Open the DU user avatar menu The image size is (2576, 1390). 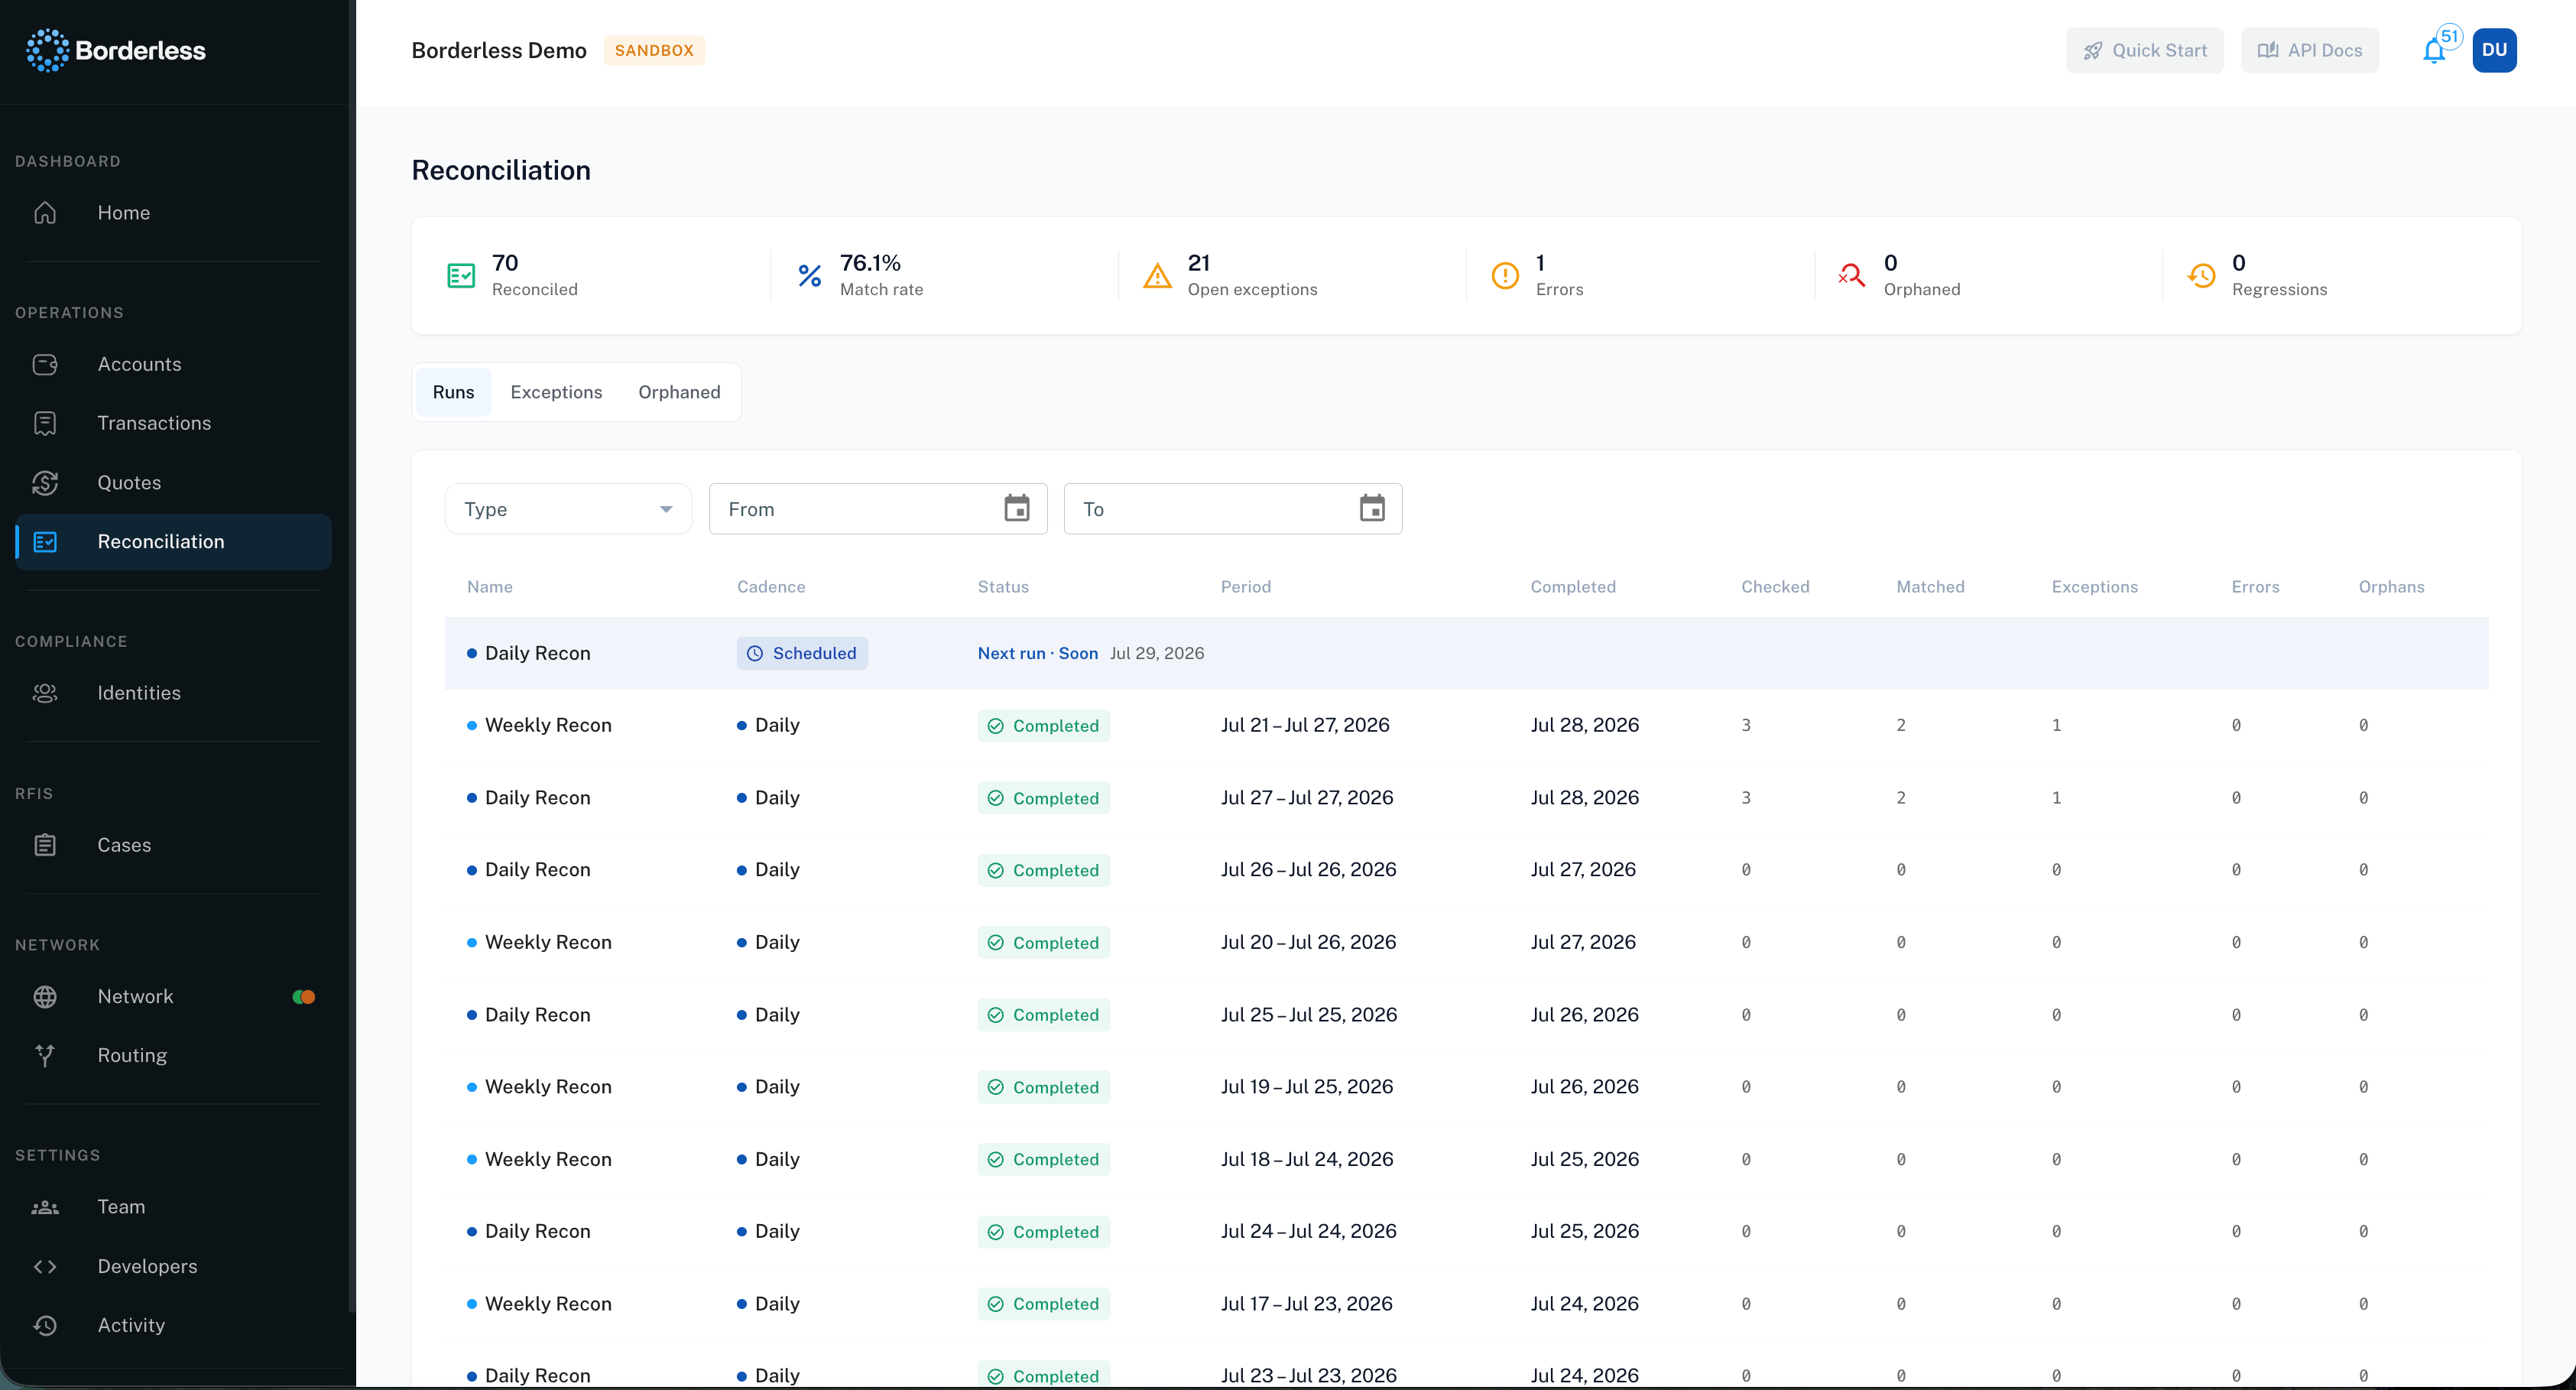click(2494, 51)
